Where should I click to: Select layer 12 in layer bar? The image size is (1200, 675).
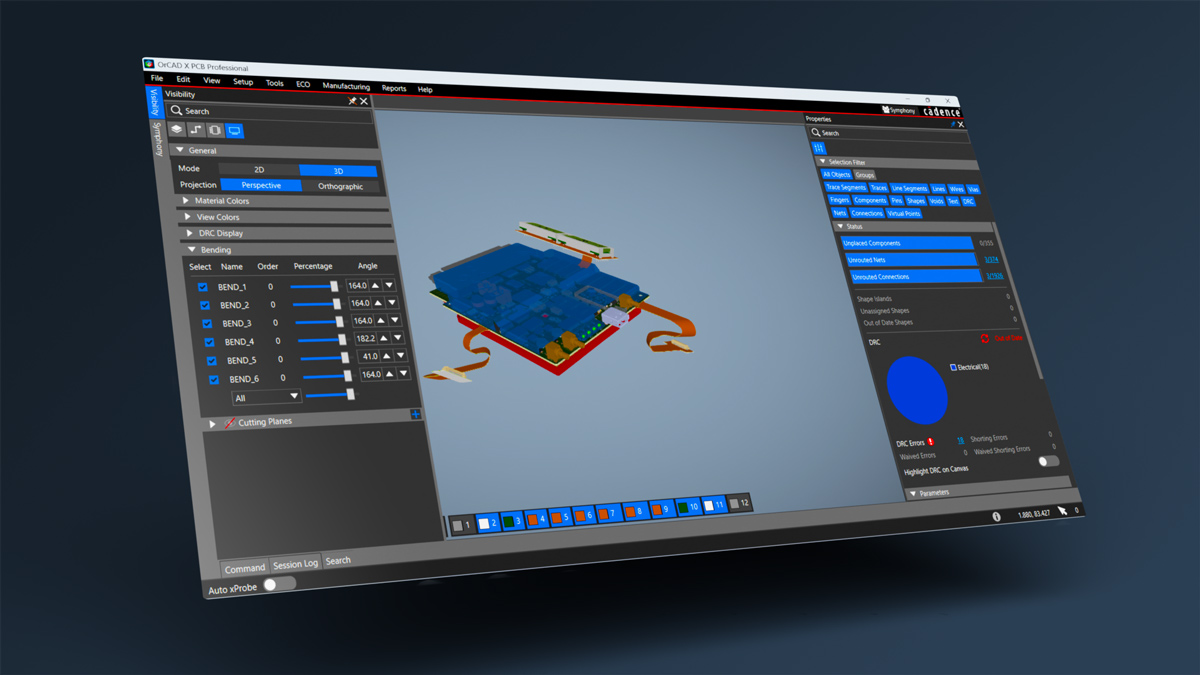coord(739,503)
